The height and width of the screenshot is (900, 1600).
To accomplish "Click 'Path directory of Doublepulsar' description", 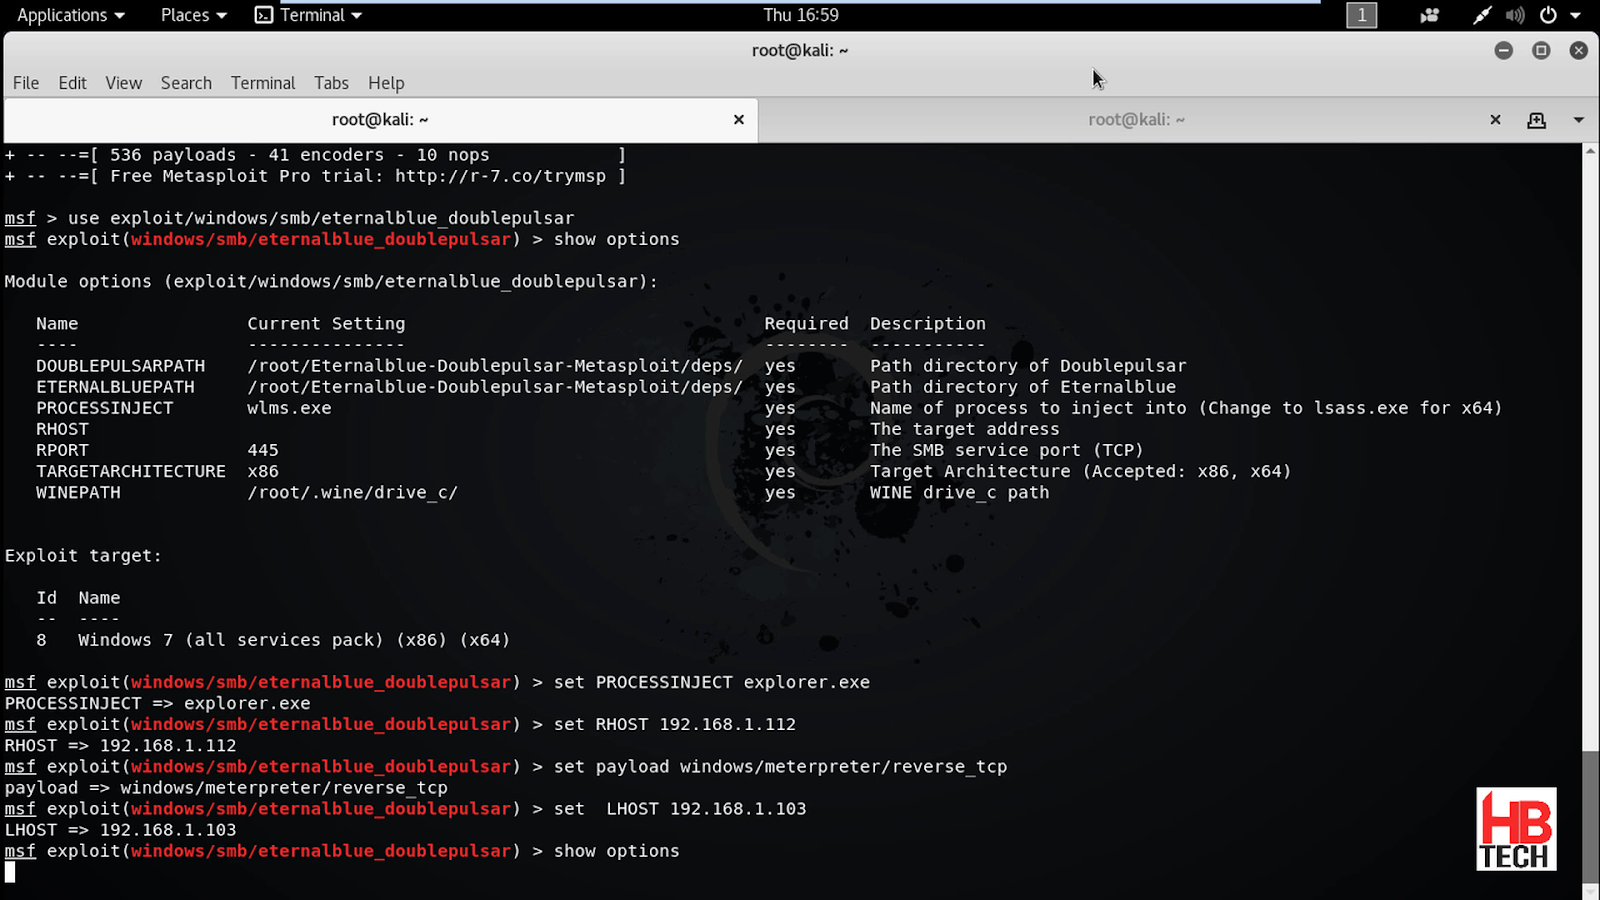I will [1028, 366].
